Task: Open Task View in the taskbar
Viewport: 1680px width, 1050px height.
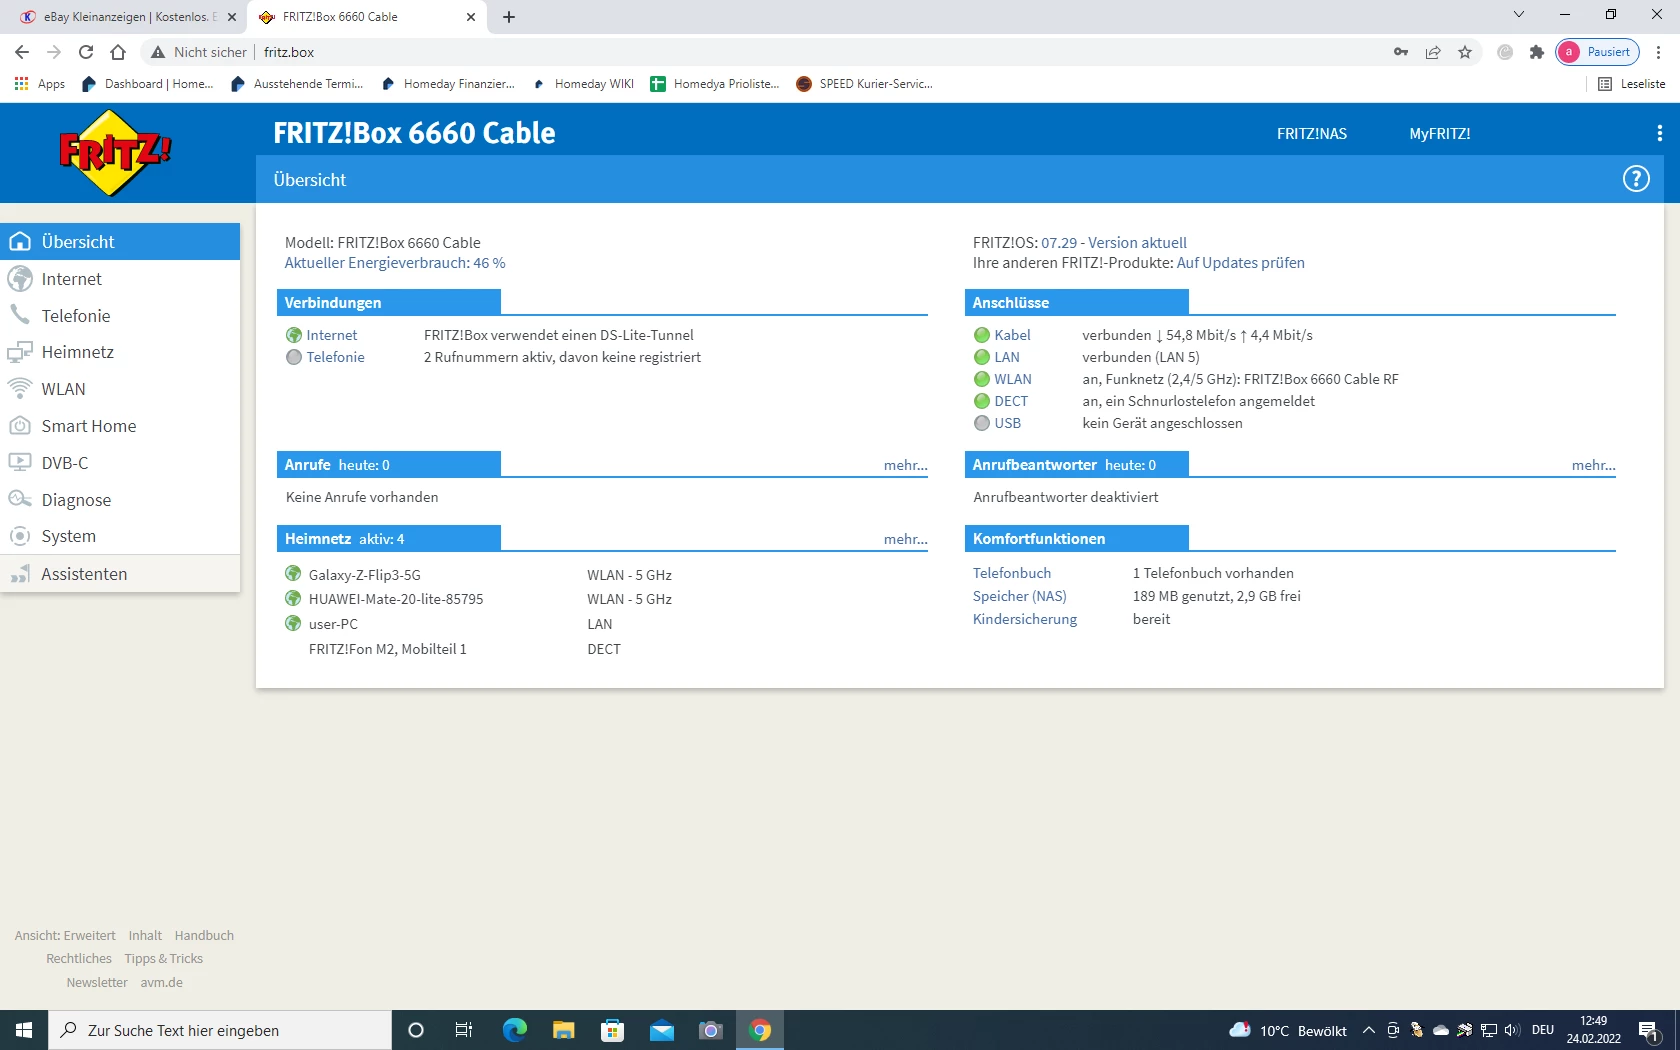Action: tap(464, 1030)
